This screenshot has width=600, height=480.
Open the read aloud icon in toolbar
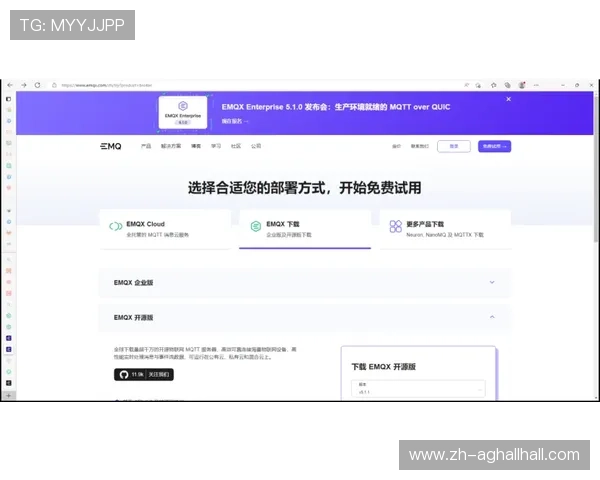(x=466, y=85)
